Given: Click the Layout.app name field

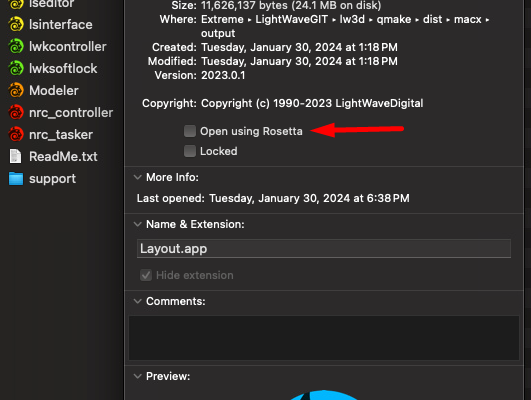Looking at the screenshot, I should pos(324,249).
